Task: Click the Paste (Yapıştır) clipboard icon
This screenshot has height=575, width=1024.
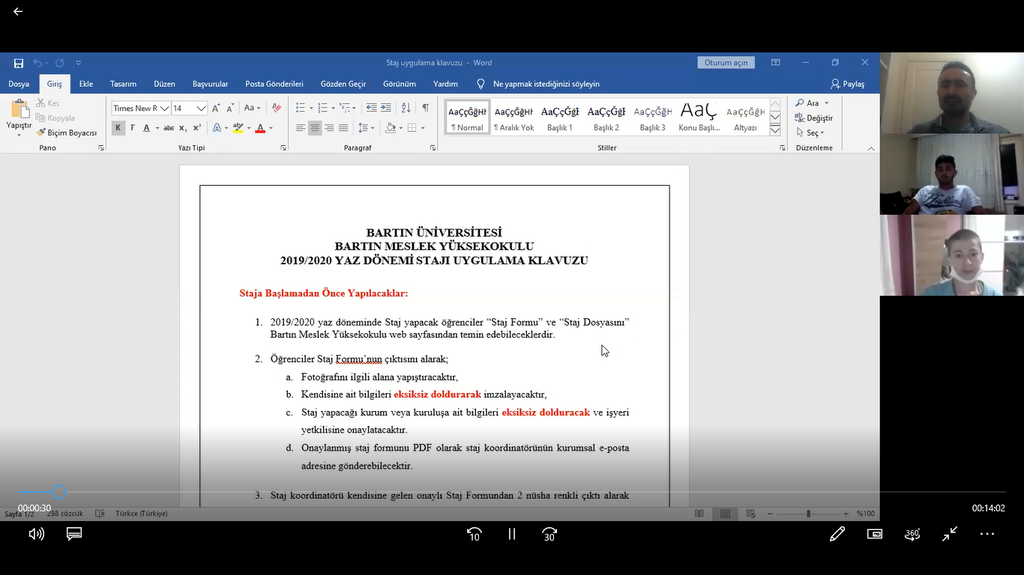Action: 19,109
